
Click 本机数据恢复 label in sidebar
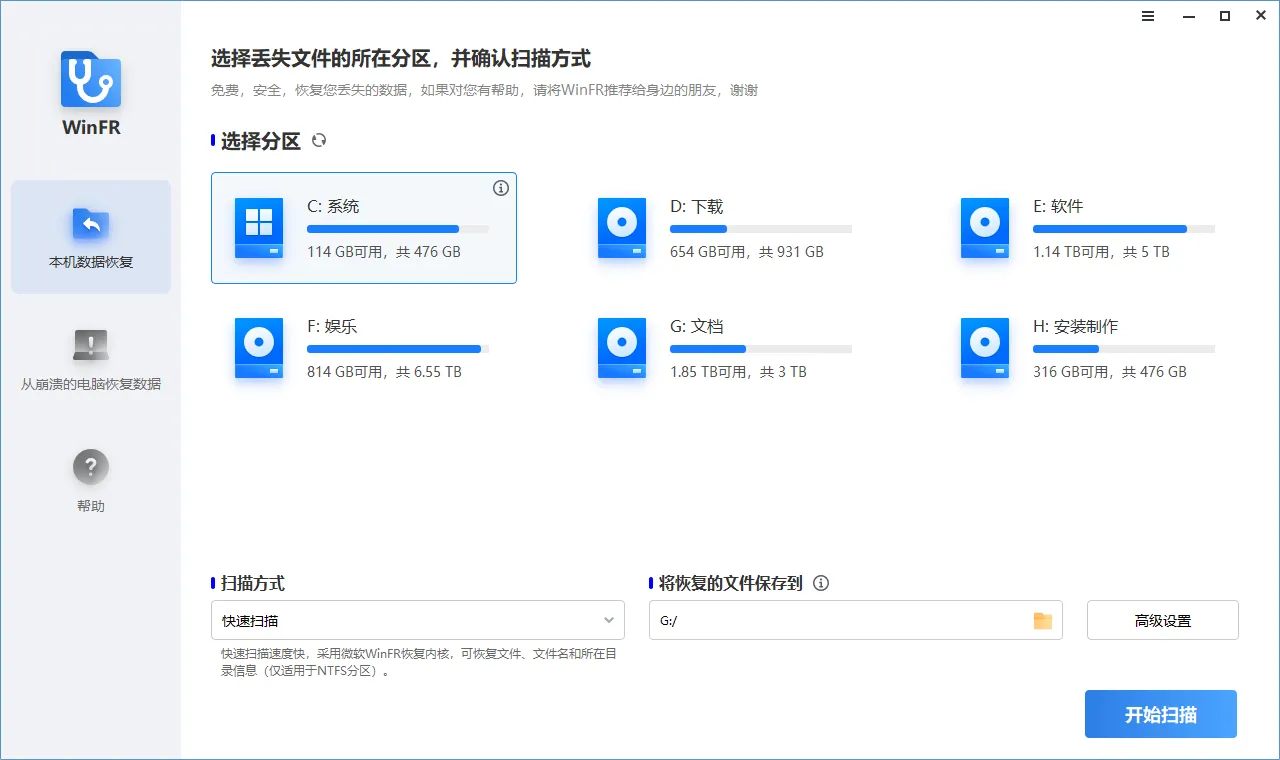[x=91, y=263]
